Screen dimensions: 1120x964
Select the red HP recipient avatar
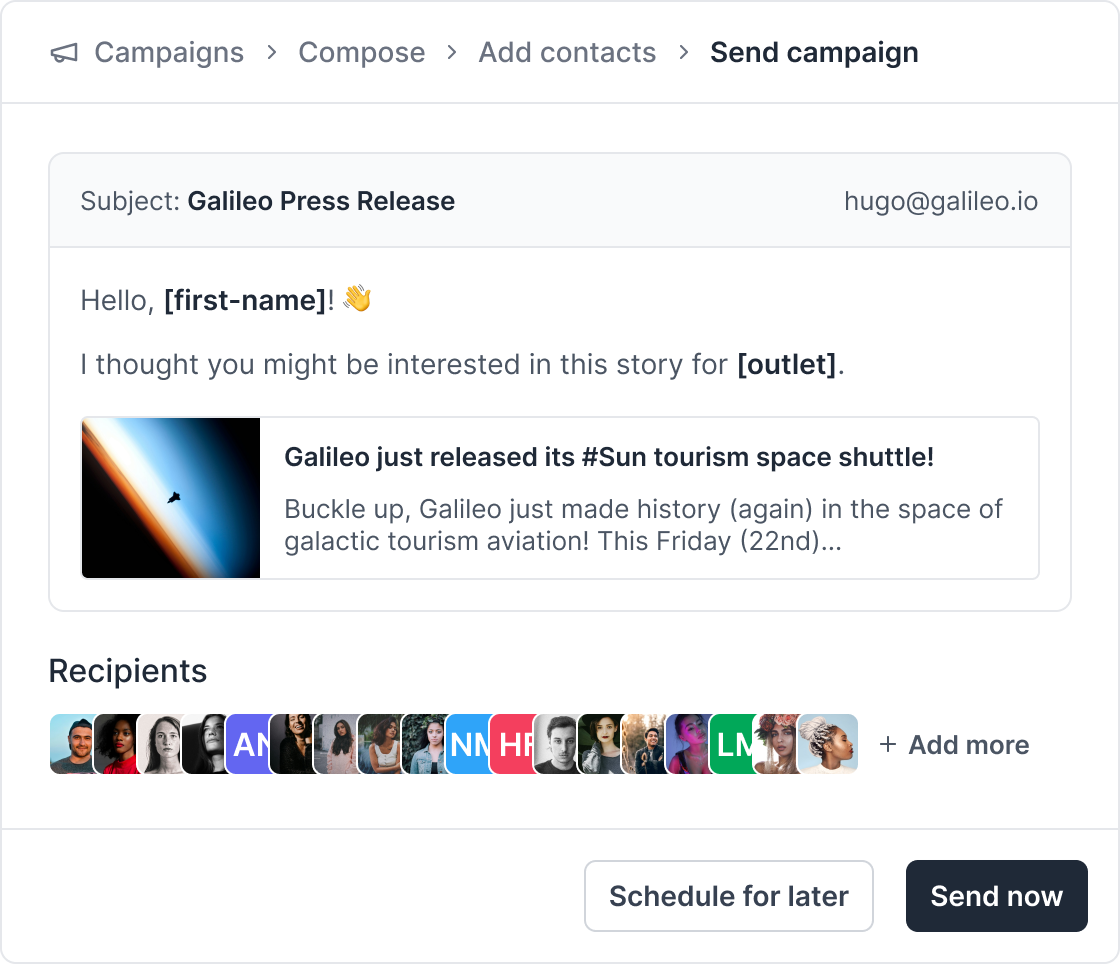(511, 744)
